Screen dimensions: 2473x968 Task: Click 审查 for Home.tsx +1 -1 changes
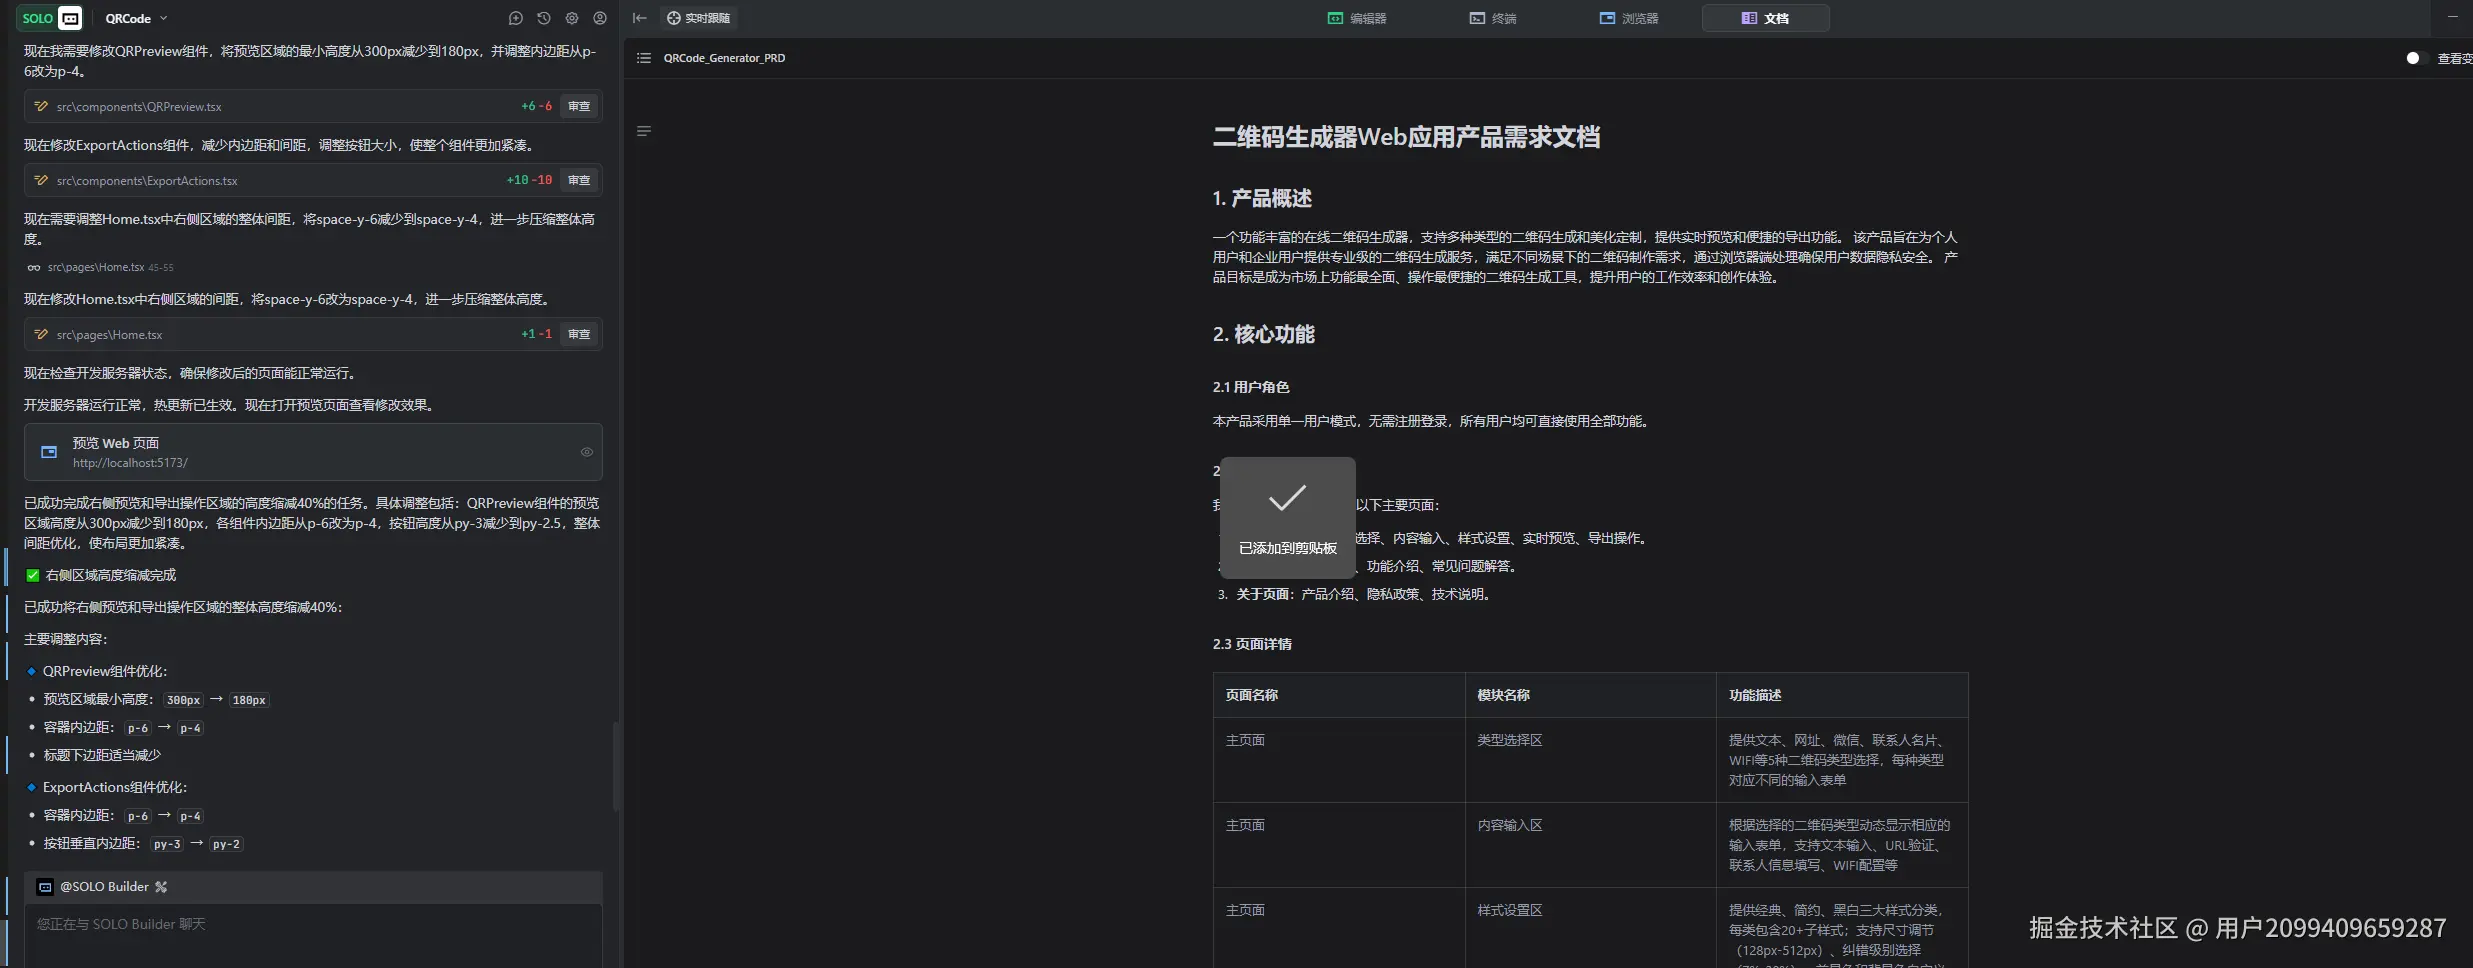coord(579,334)
